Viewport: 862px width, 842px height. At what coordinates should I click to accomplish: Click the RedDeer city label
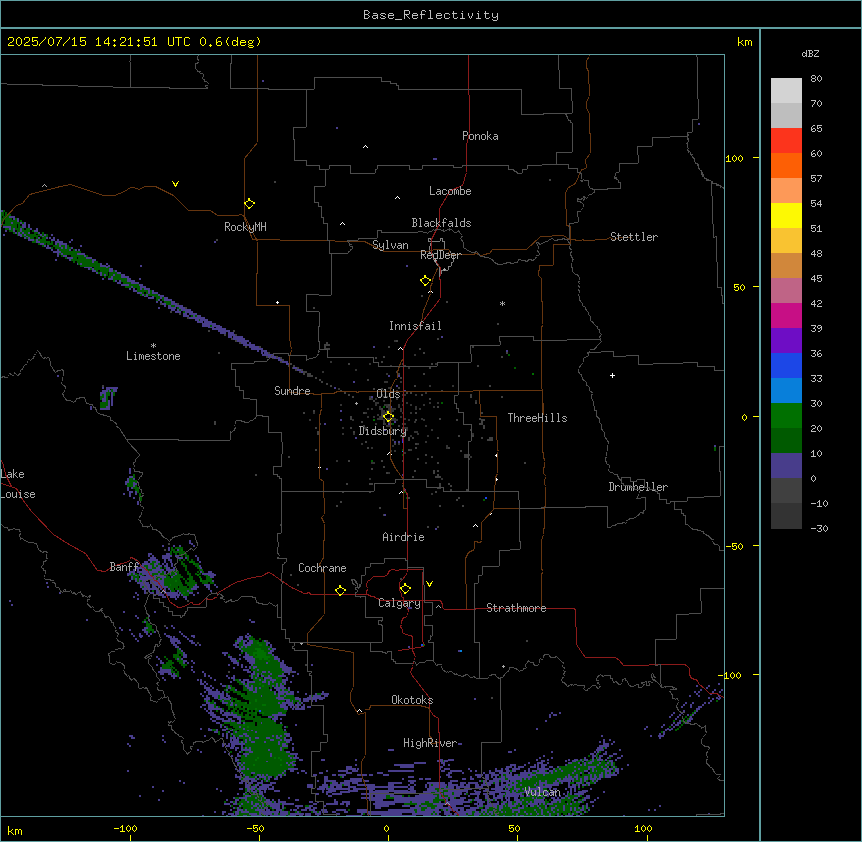click(x=440, y=255)
